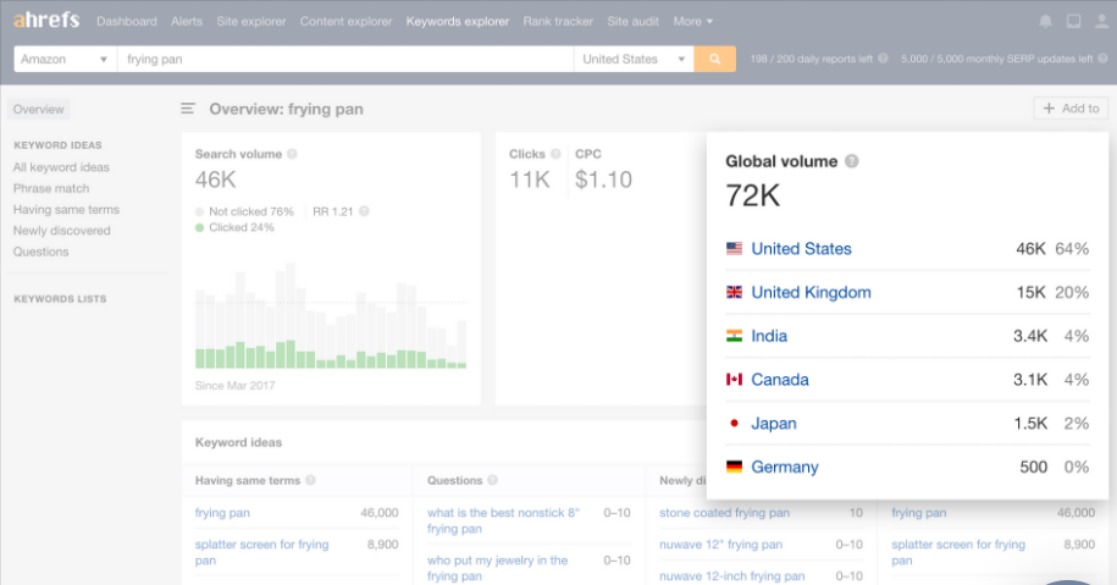Open 'splatter screen for frying pan' under Having same terms

262,552
